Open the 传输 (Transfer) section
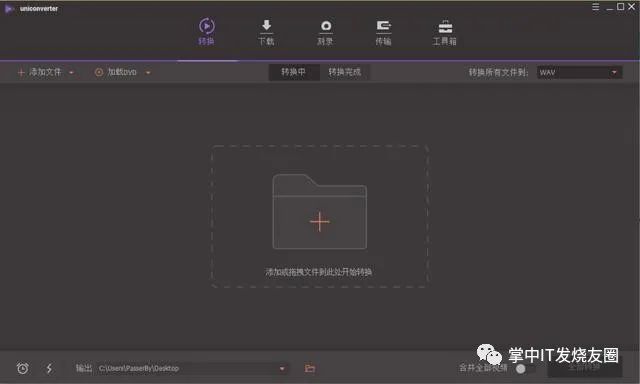The height and width of the screenshot is (384, 640). [x=383, y=32]
